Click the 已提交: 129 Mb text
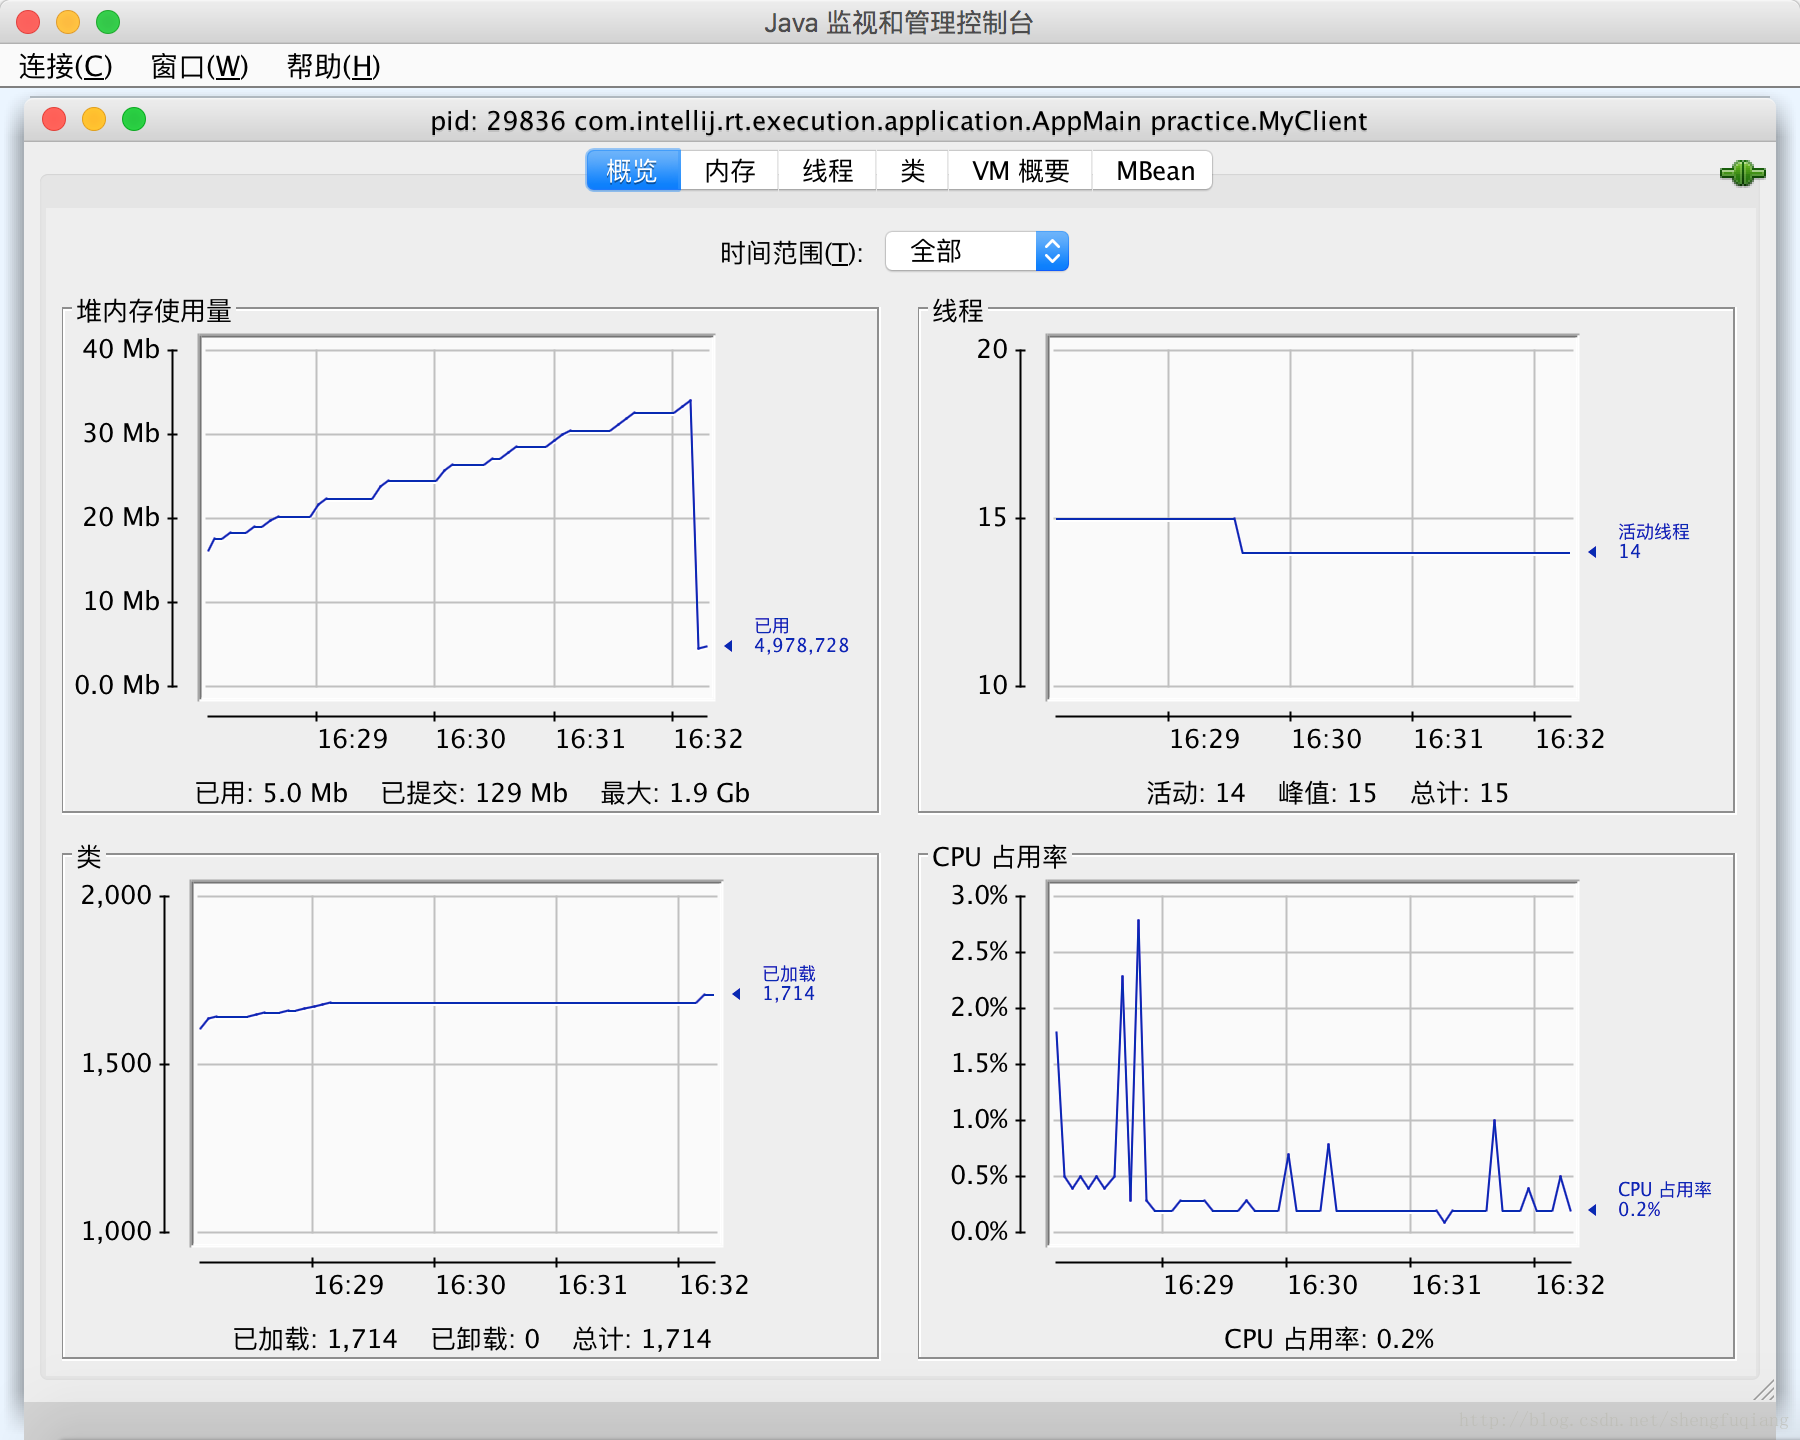The image size is (1800, 1440). tap(474, 793)
